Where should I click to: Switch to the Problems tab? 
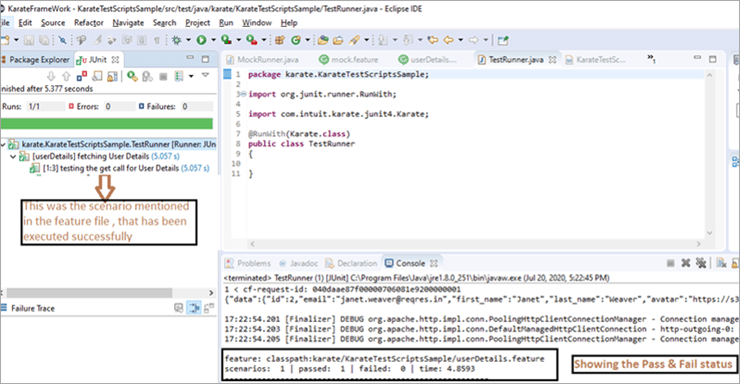[x=248, y=263]
